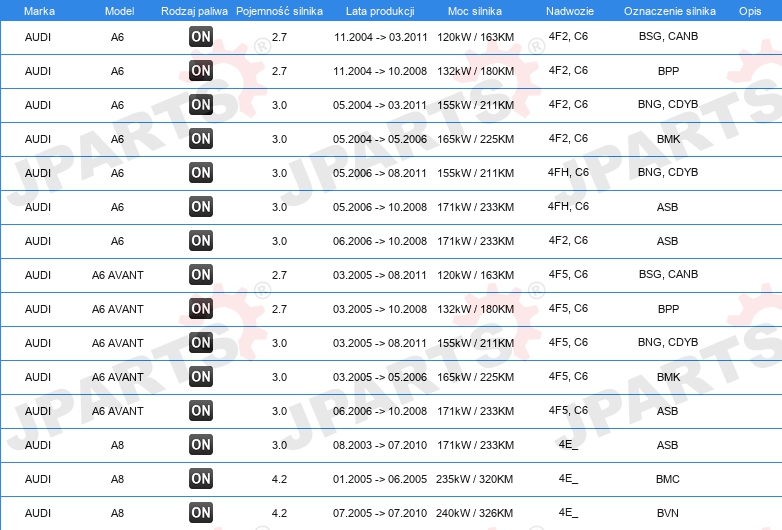Click the ON icon in the A6 4FH ASB row
Image resolution: width=782 pixels, height=530 pixels.
(x=201, y=206)
